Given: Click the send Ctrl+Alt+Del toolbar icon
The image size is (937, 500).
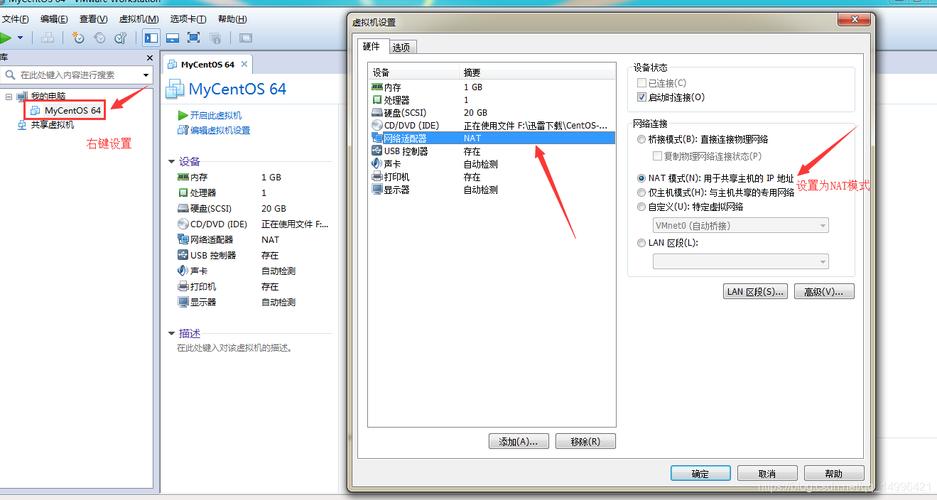Looking at the screenshot, I should point(47,38).
